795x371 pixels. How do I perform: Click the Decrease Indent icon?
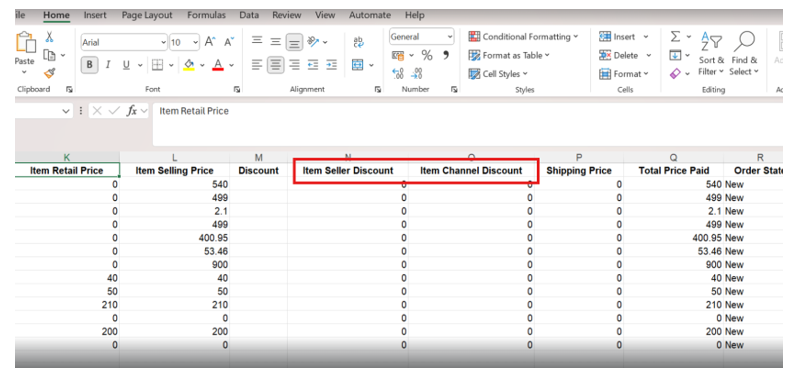coord(313,65)
